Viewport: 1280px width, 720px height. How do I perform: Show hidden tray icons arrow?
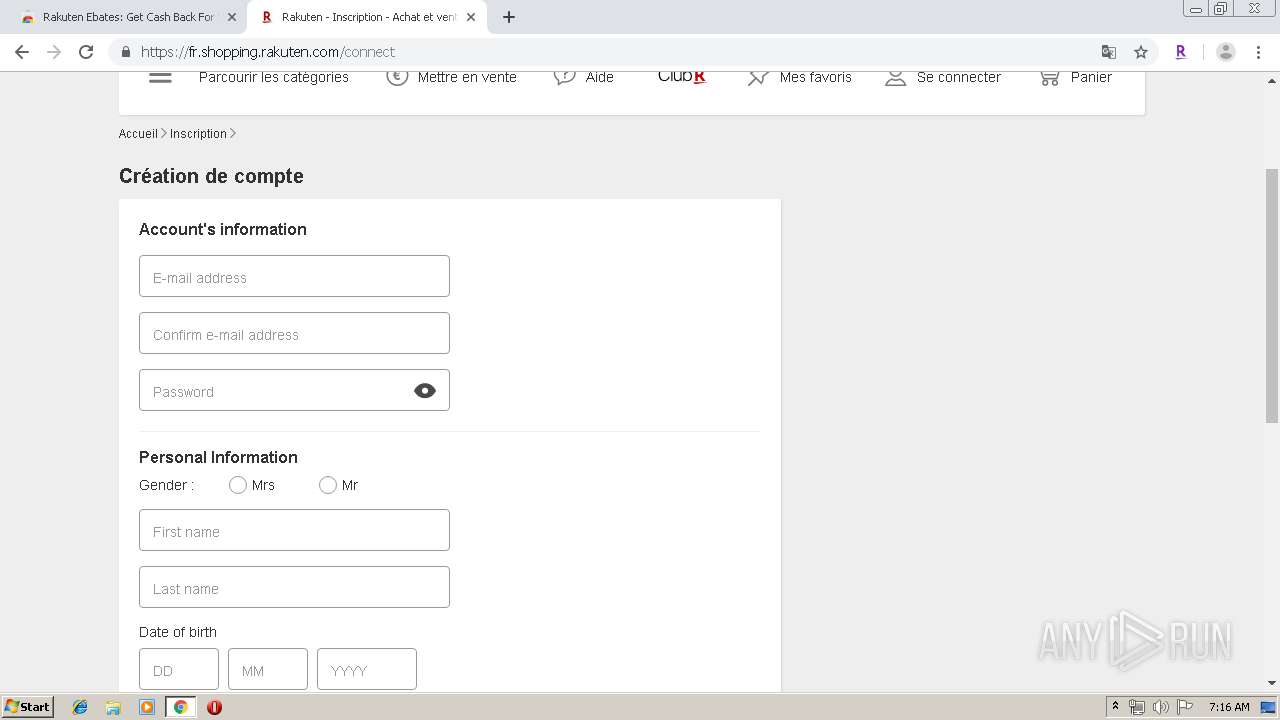pyautogui.click(x=1116, y=707)
